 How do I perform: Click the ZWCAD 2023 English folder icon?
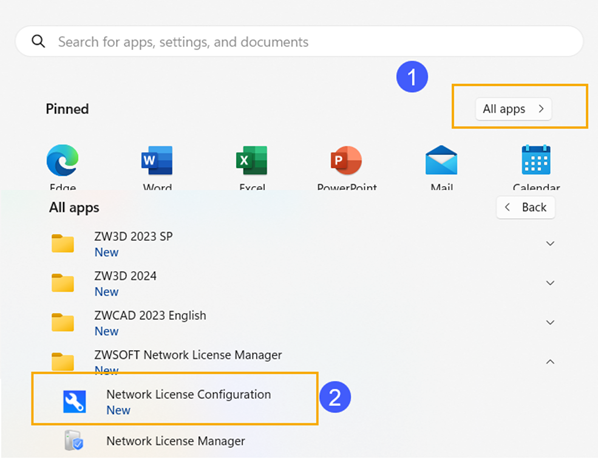pyautogui.click(x=63, y=323)
